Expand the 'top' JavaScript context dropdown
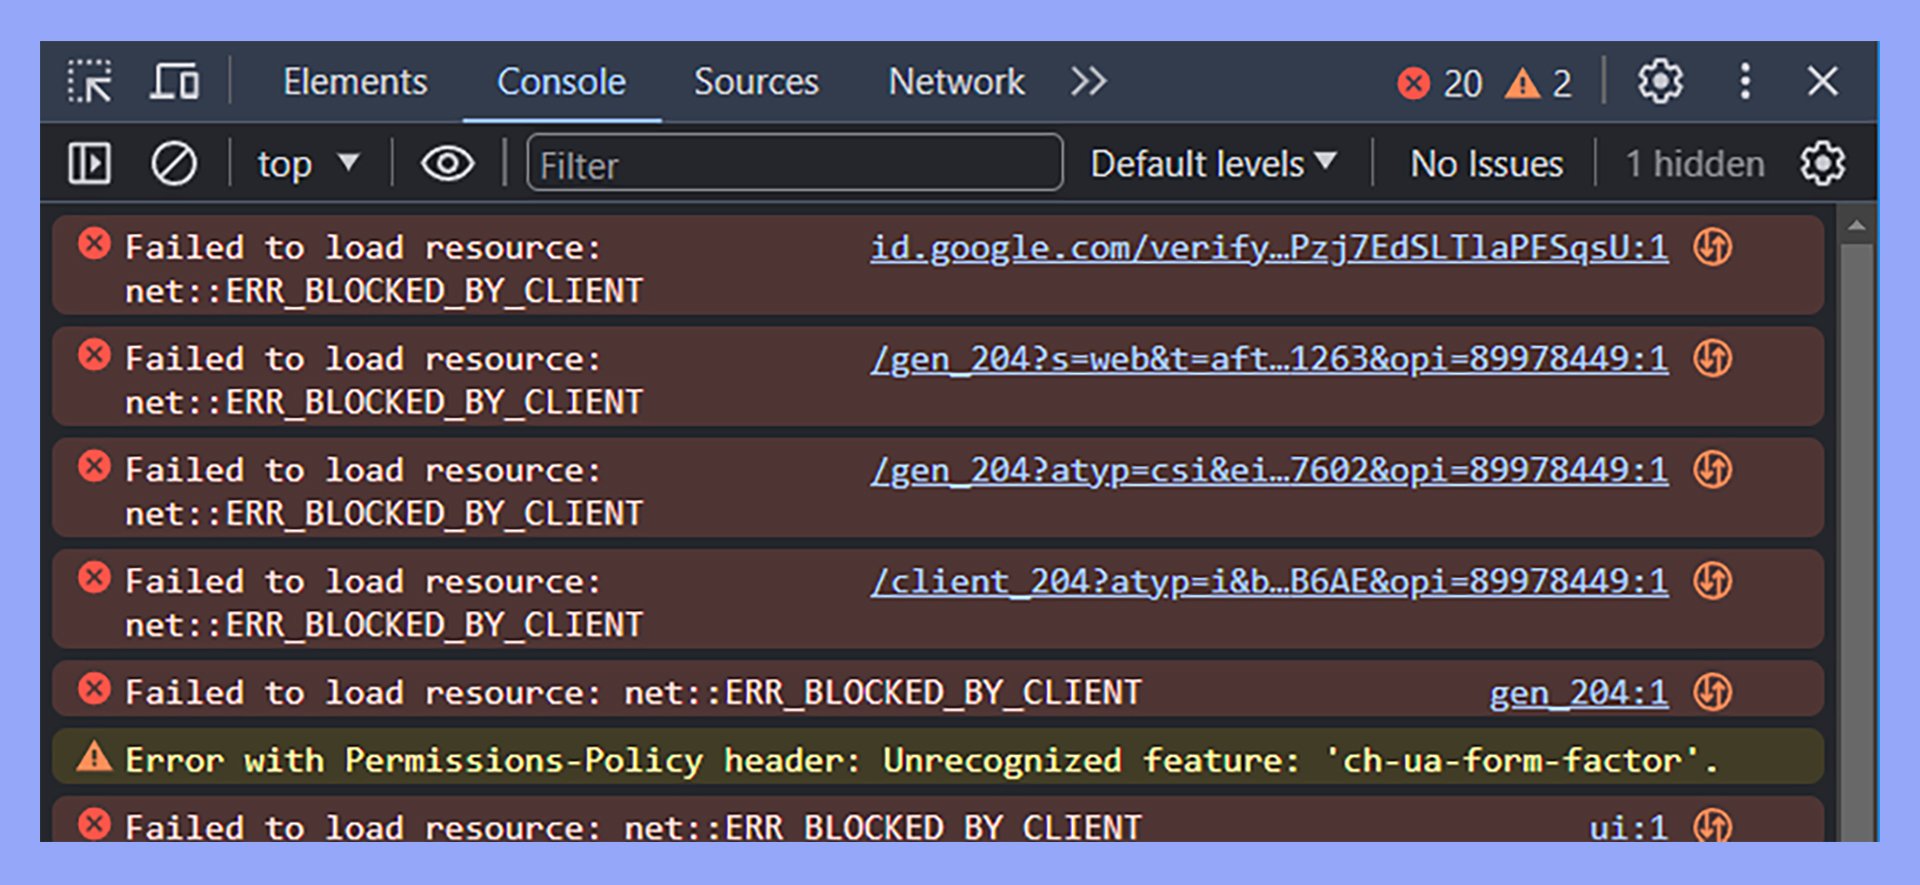The height and width of the screenshot is (885, 1920). [307, 164]
